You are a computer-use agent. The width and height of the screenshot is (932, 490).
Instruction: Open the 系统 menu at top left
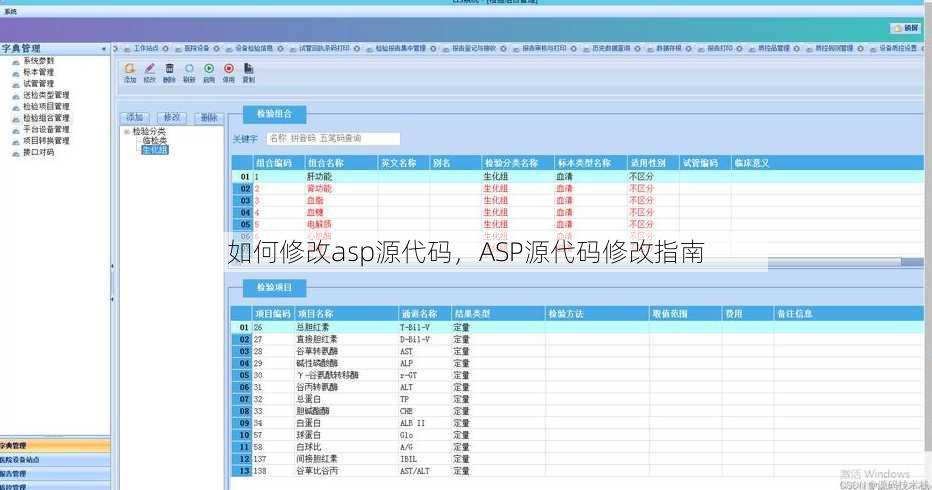coord(10,11)
